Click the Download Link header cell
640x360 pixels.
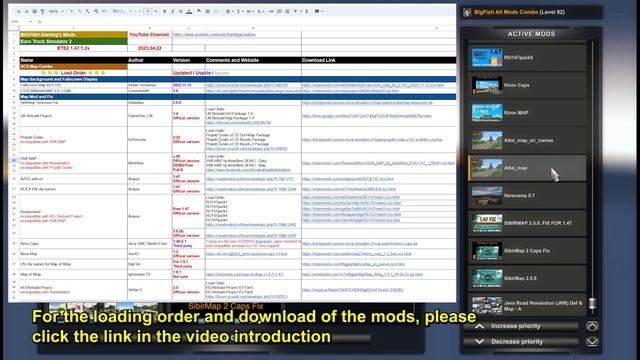pos(378,60)
